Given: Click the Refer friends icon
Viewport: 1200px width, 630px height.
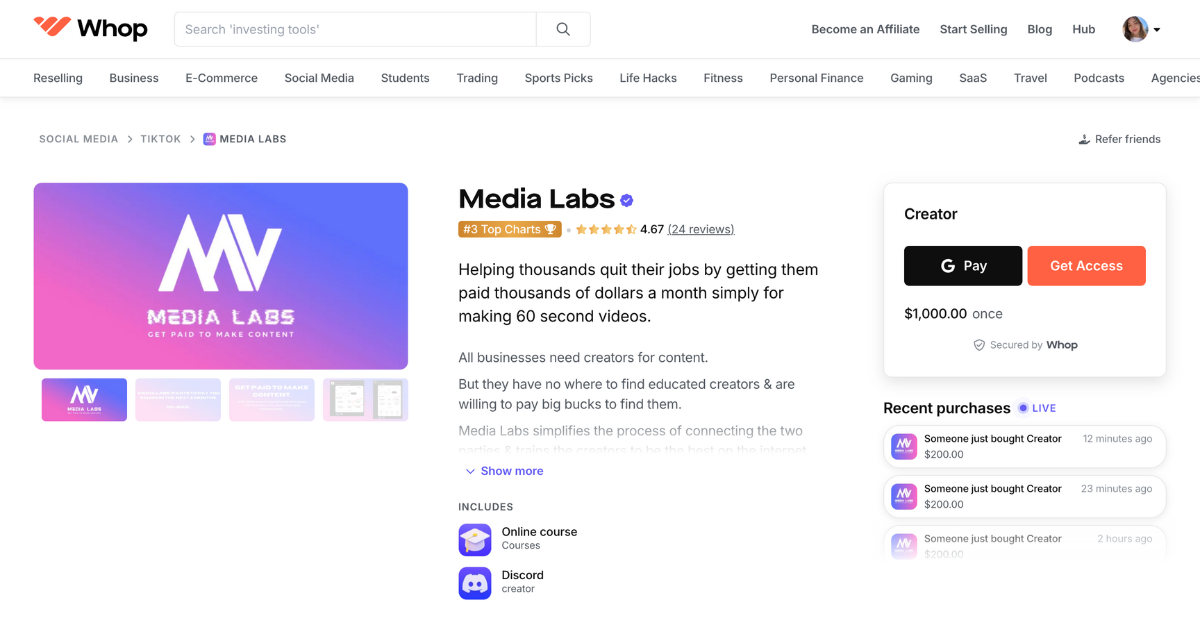Looking at the screenshot, I should [1083, 139].
